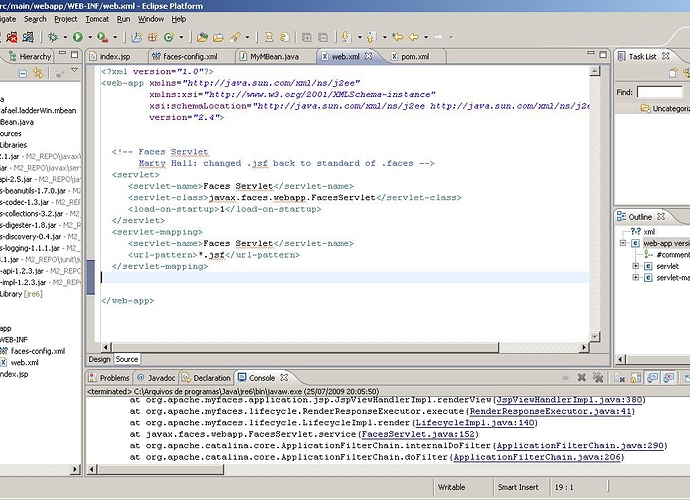Open the Debug dropdown arrow
The width and height of the screenshot is (690, 500).
[x=65, y=37]
